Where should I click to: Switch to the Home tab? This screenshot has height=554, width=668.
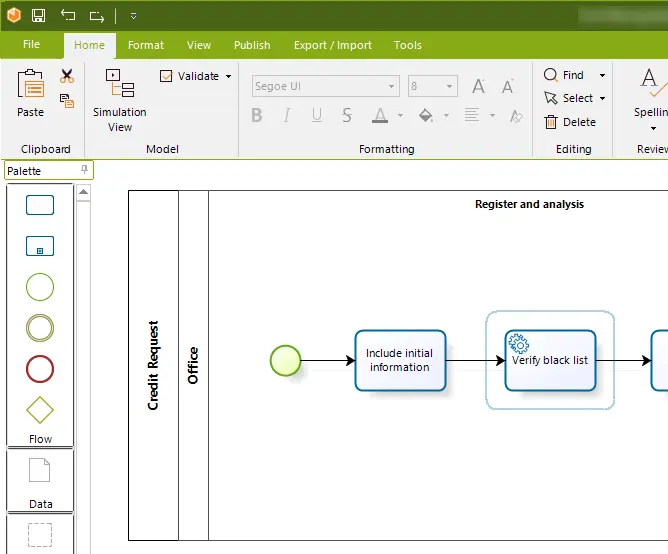point(89,45)
